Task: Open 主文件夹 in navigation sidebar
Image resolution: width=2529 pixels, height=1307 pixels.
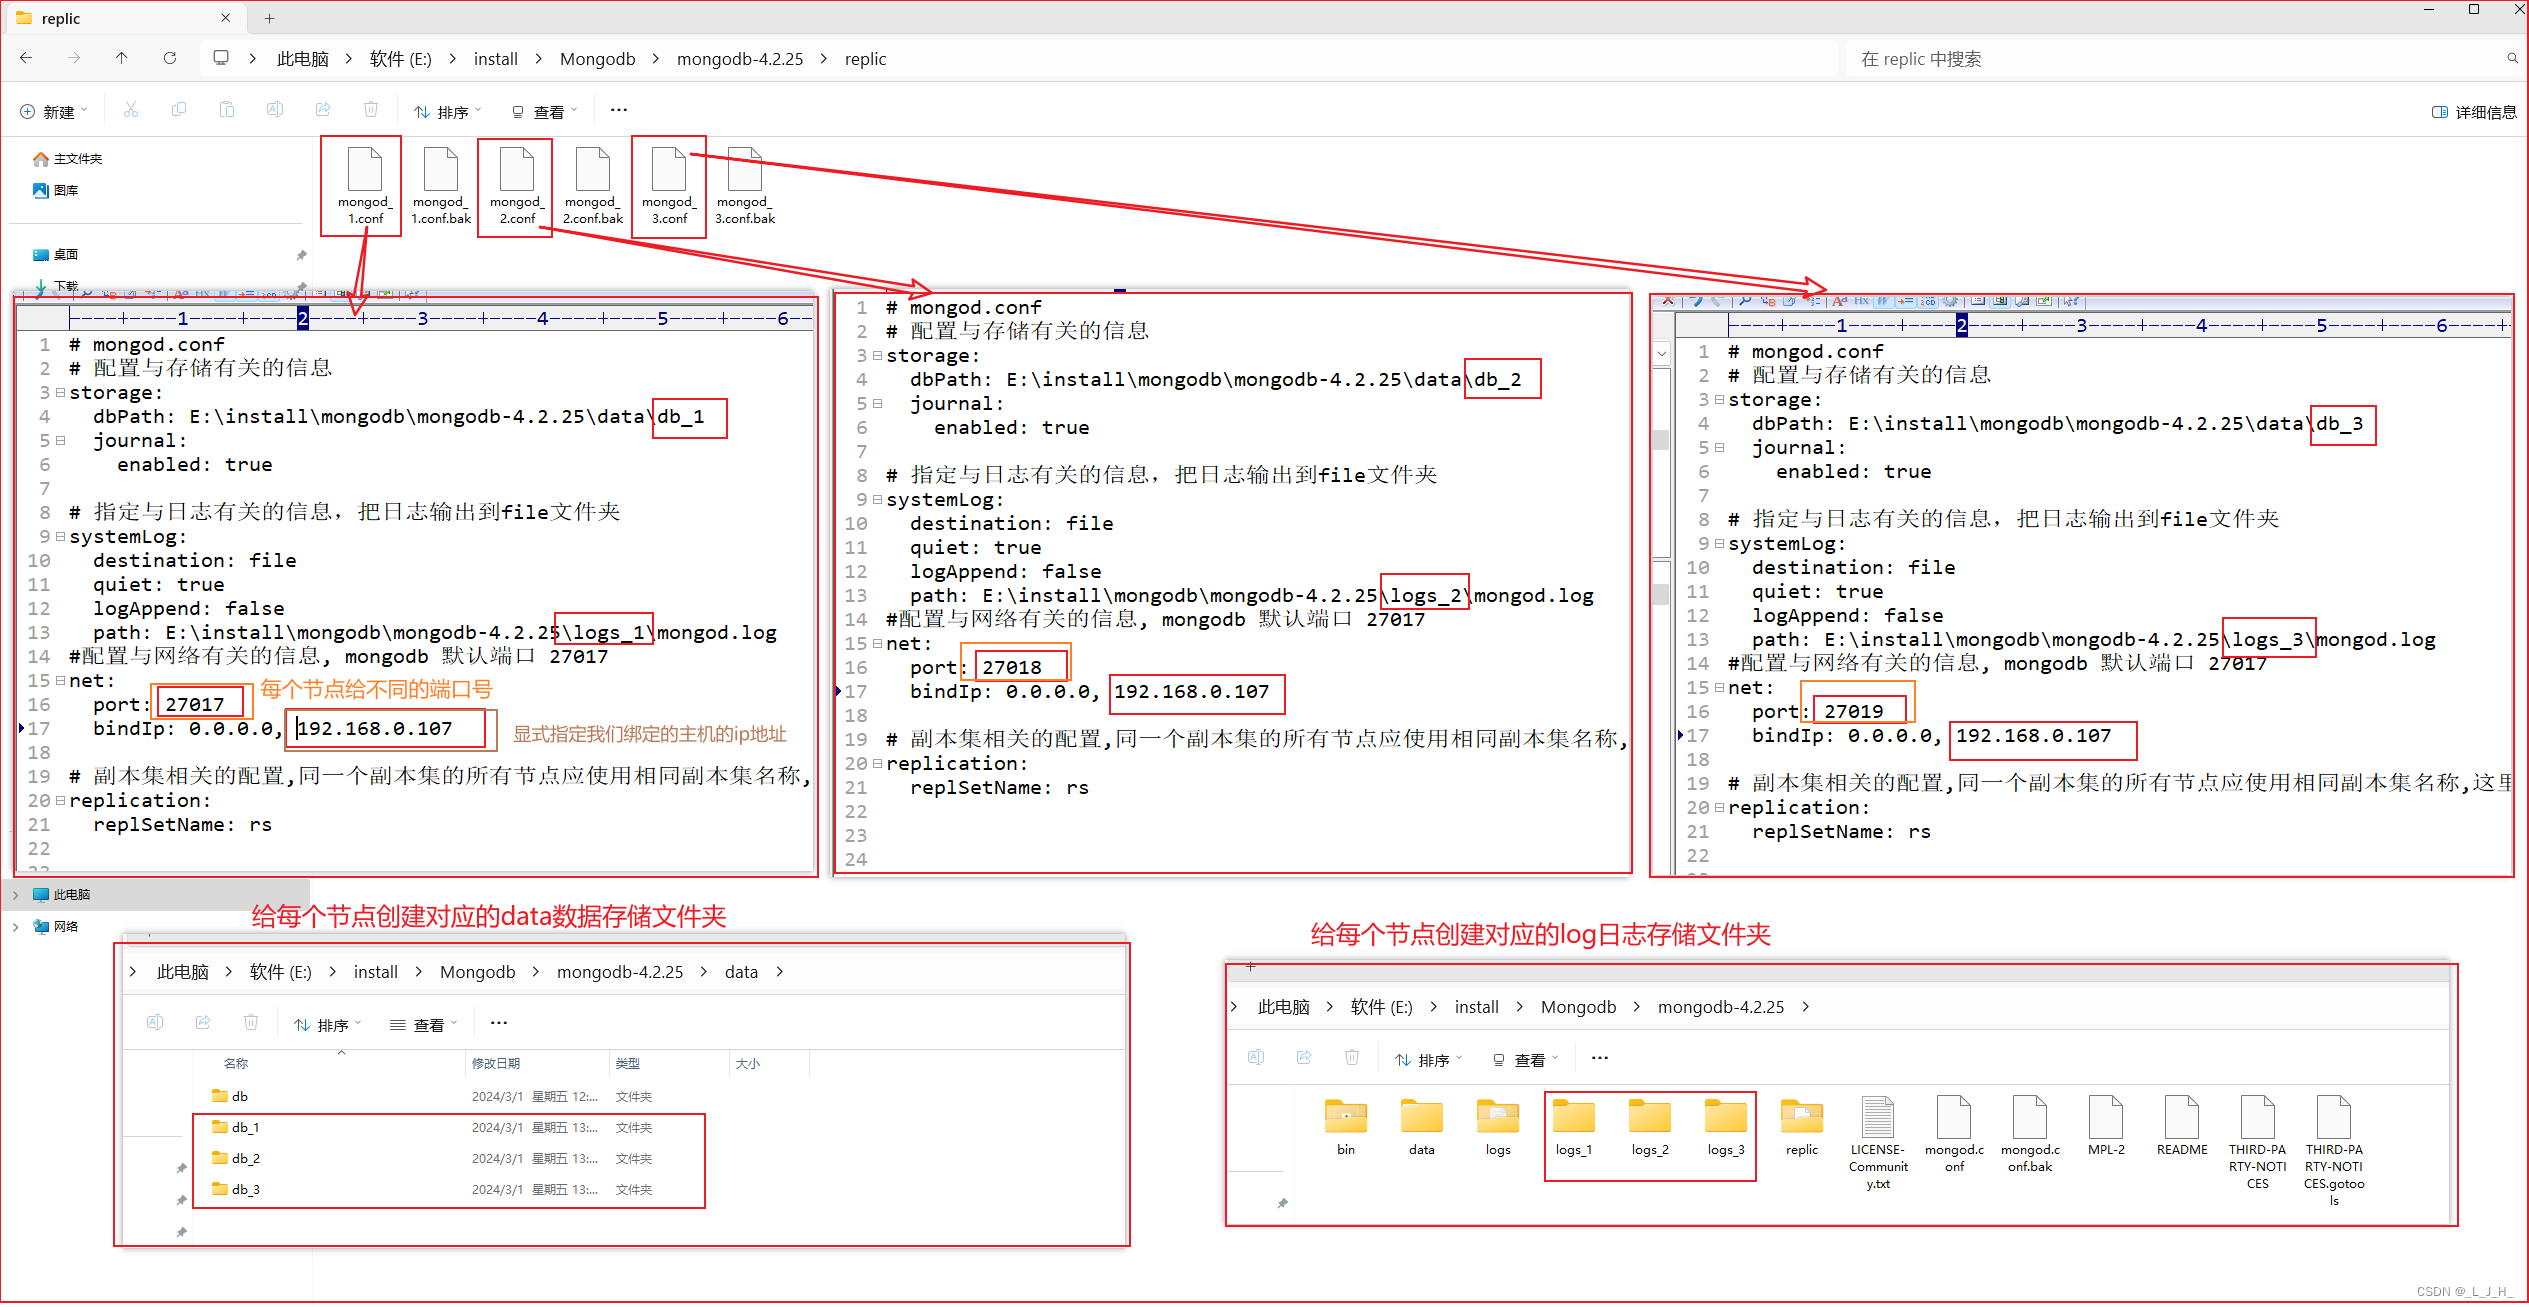Action: (68, 158)
